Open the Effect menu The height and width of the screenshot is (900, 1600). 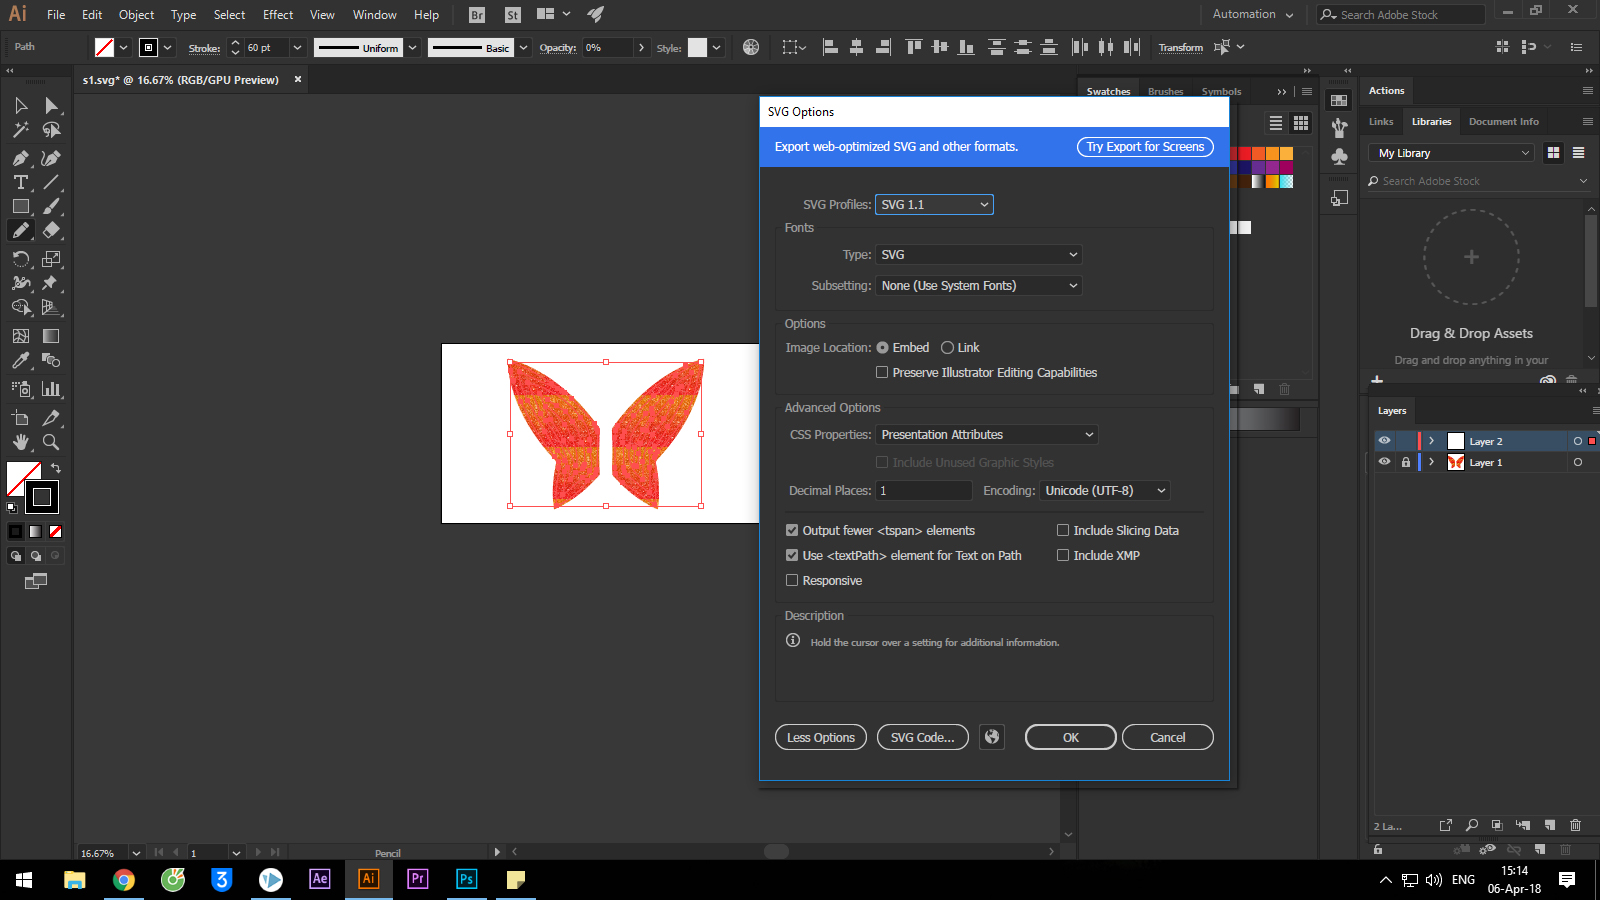pos(278,15)
